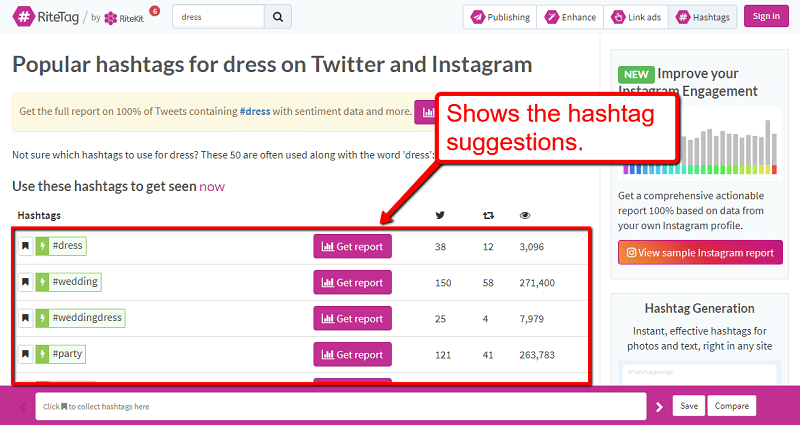The image size is (800, 425).
Task: Bookmark the #party hashtag
Action: 26,354
